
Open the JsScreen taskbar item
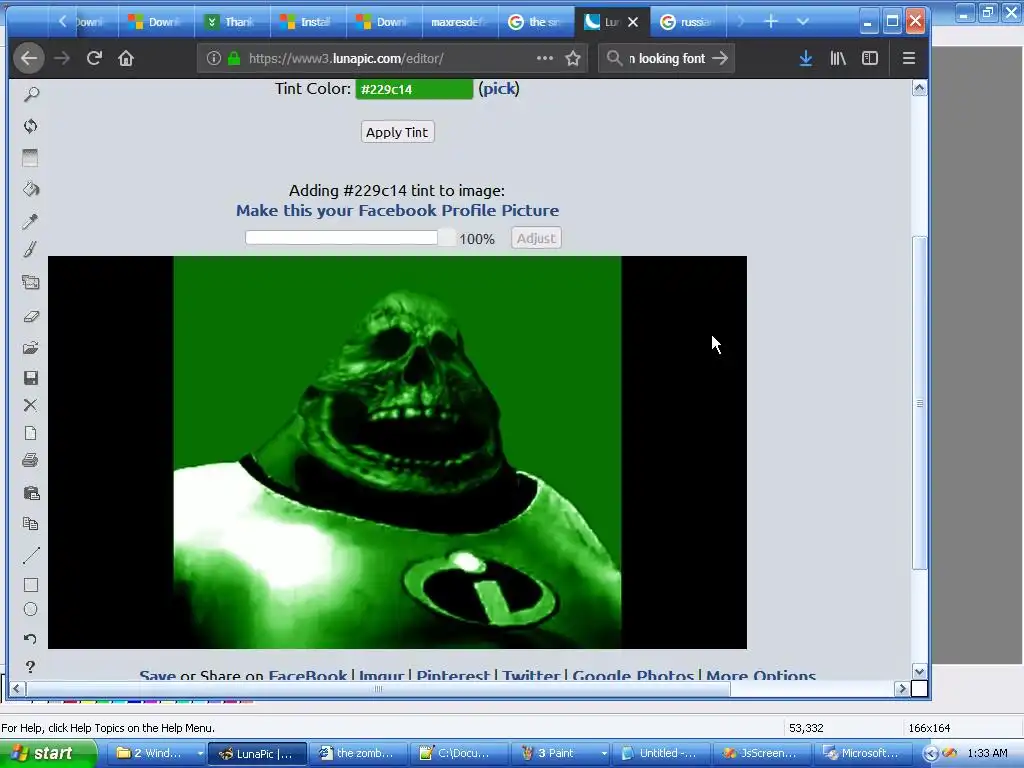pos(761,753)
